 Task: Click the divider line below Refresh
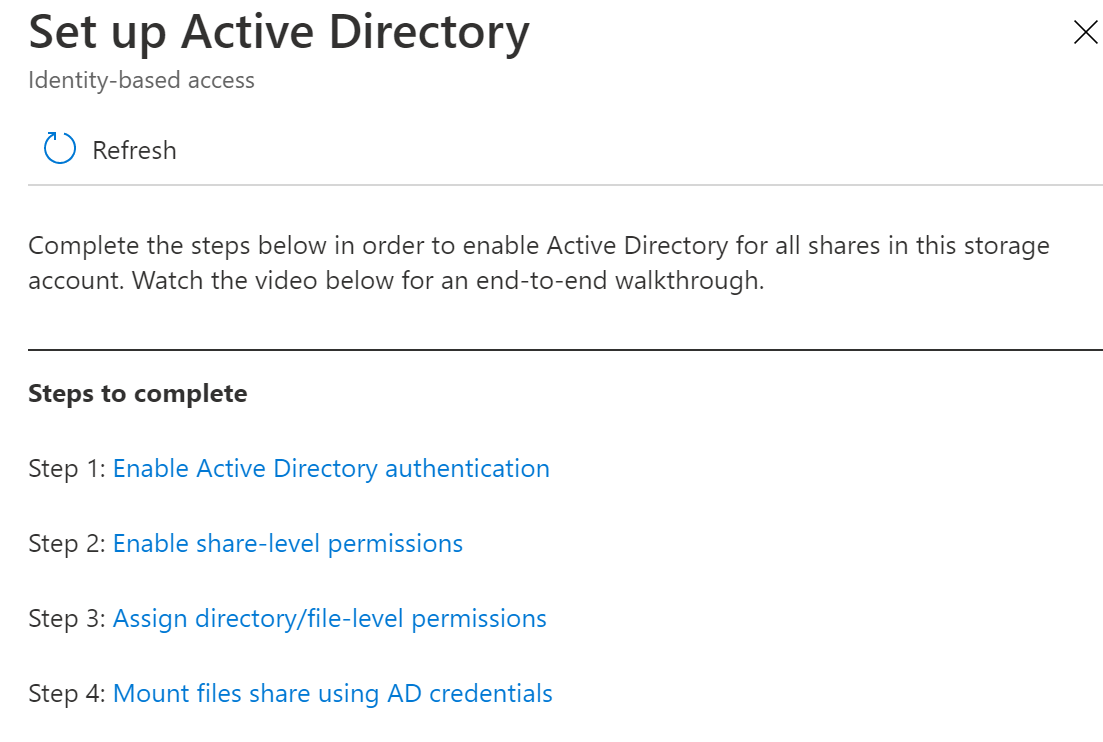coord(565,185)
